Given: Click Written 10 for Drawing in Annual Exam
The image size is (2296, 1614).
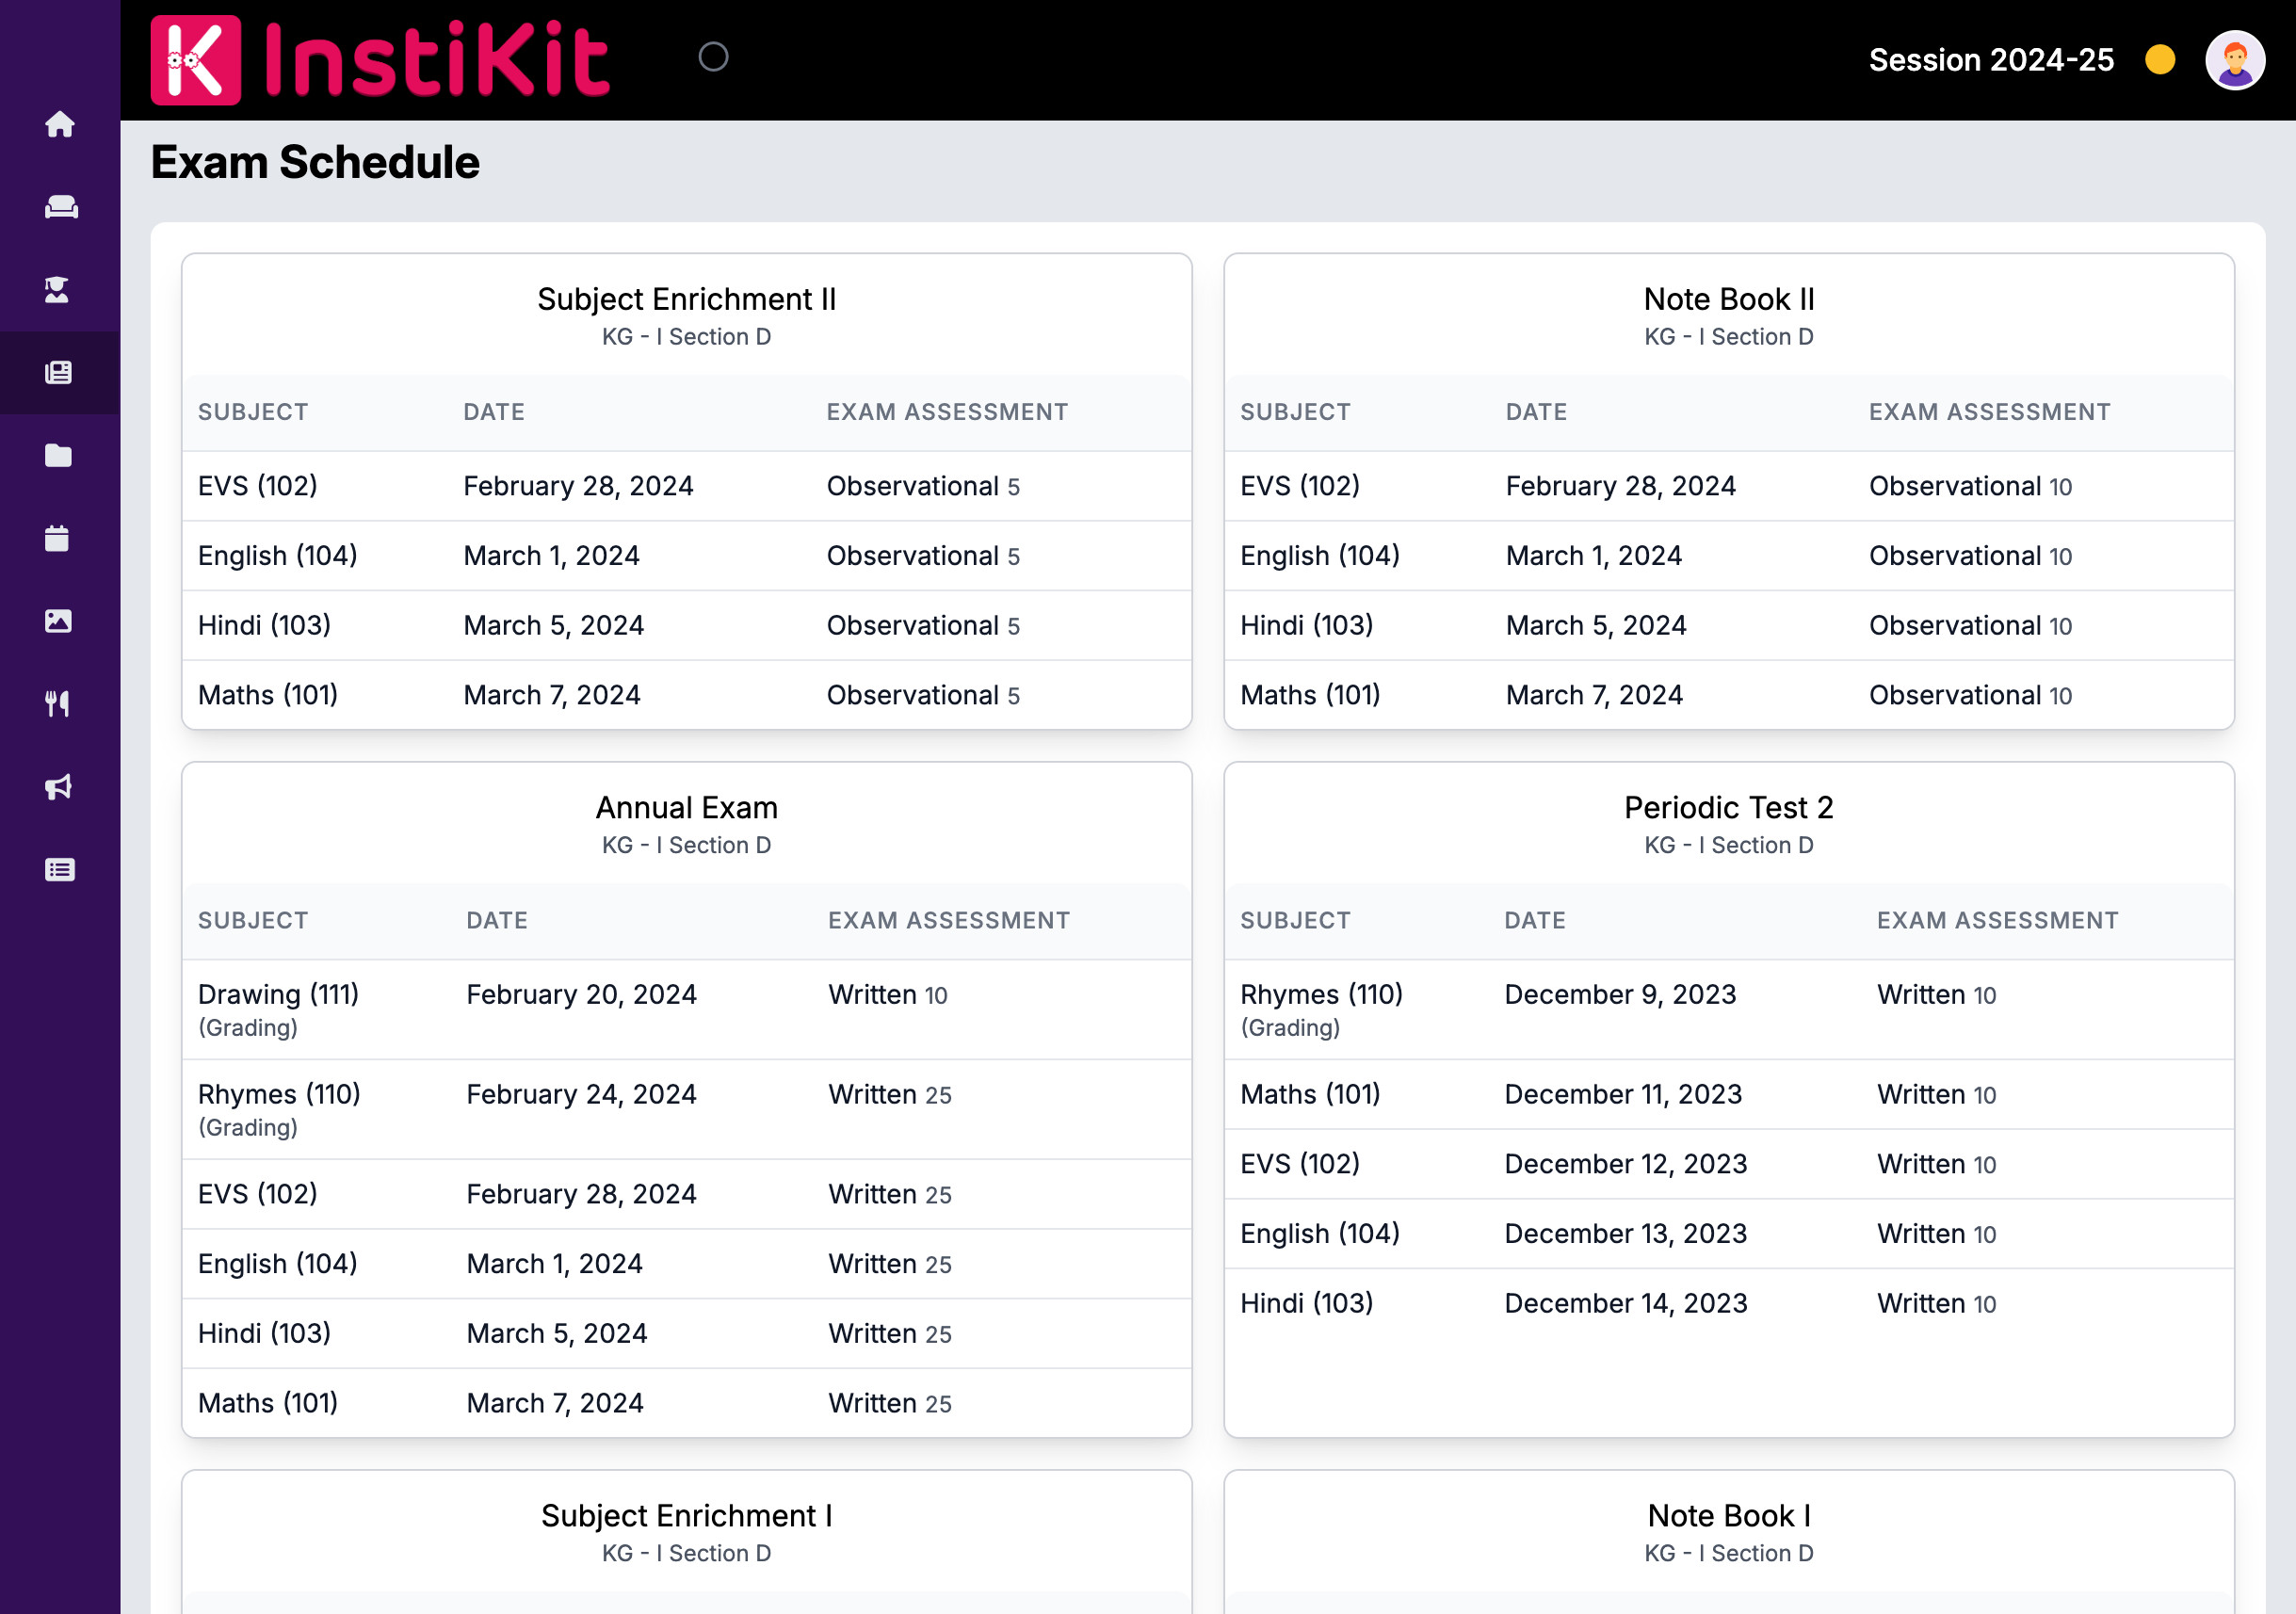Looking at the screenshot, I should point(887,994).
